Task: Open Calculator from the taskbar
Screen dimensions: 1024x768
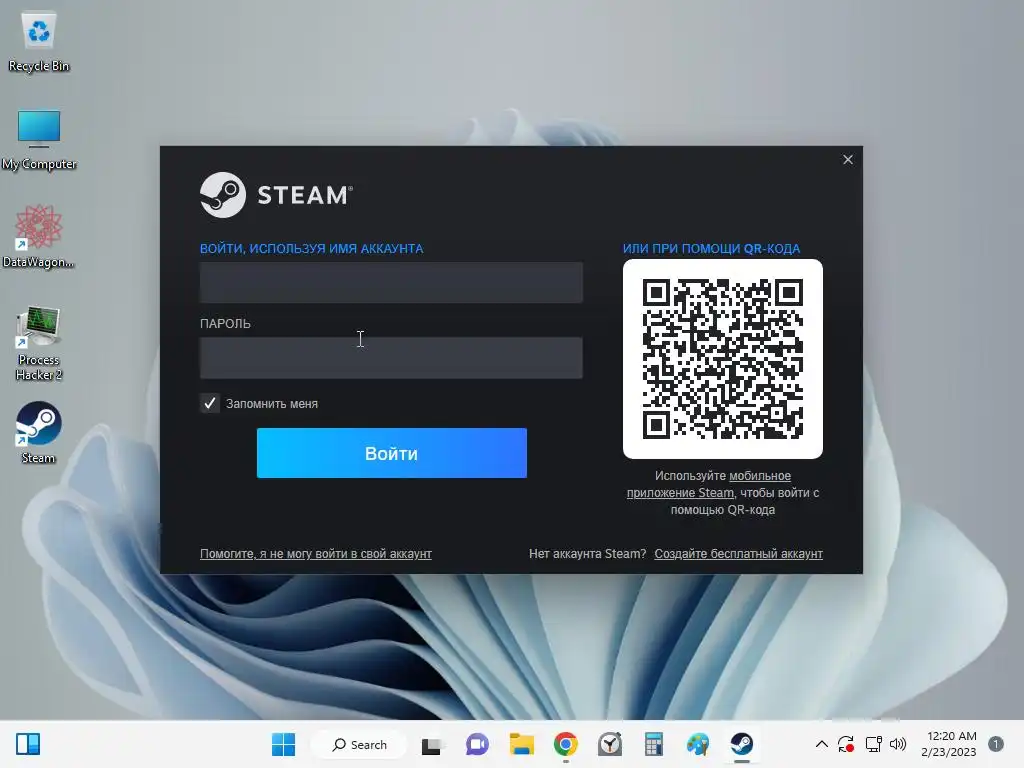Action: (654, 744)
